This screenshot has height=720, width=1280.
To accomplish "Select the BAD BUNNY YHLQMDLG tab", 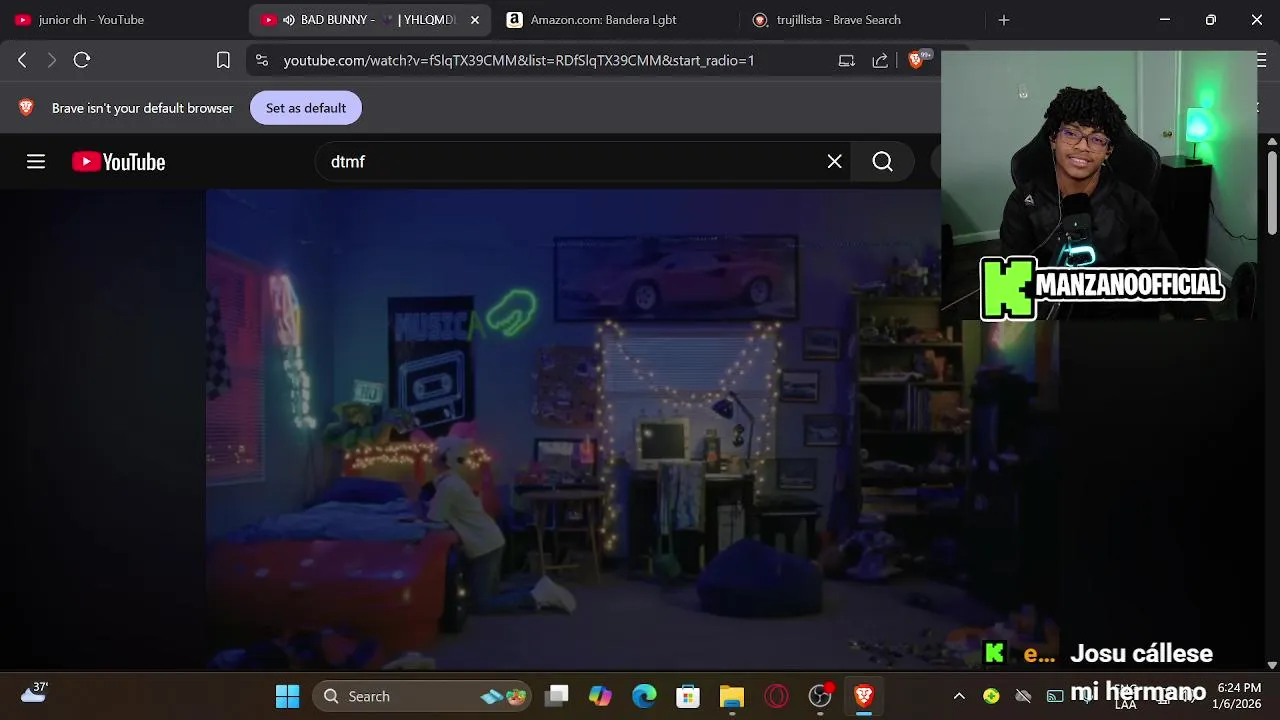I will (370, 20).
